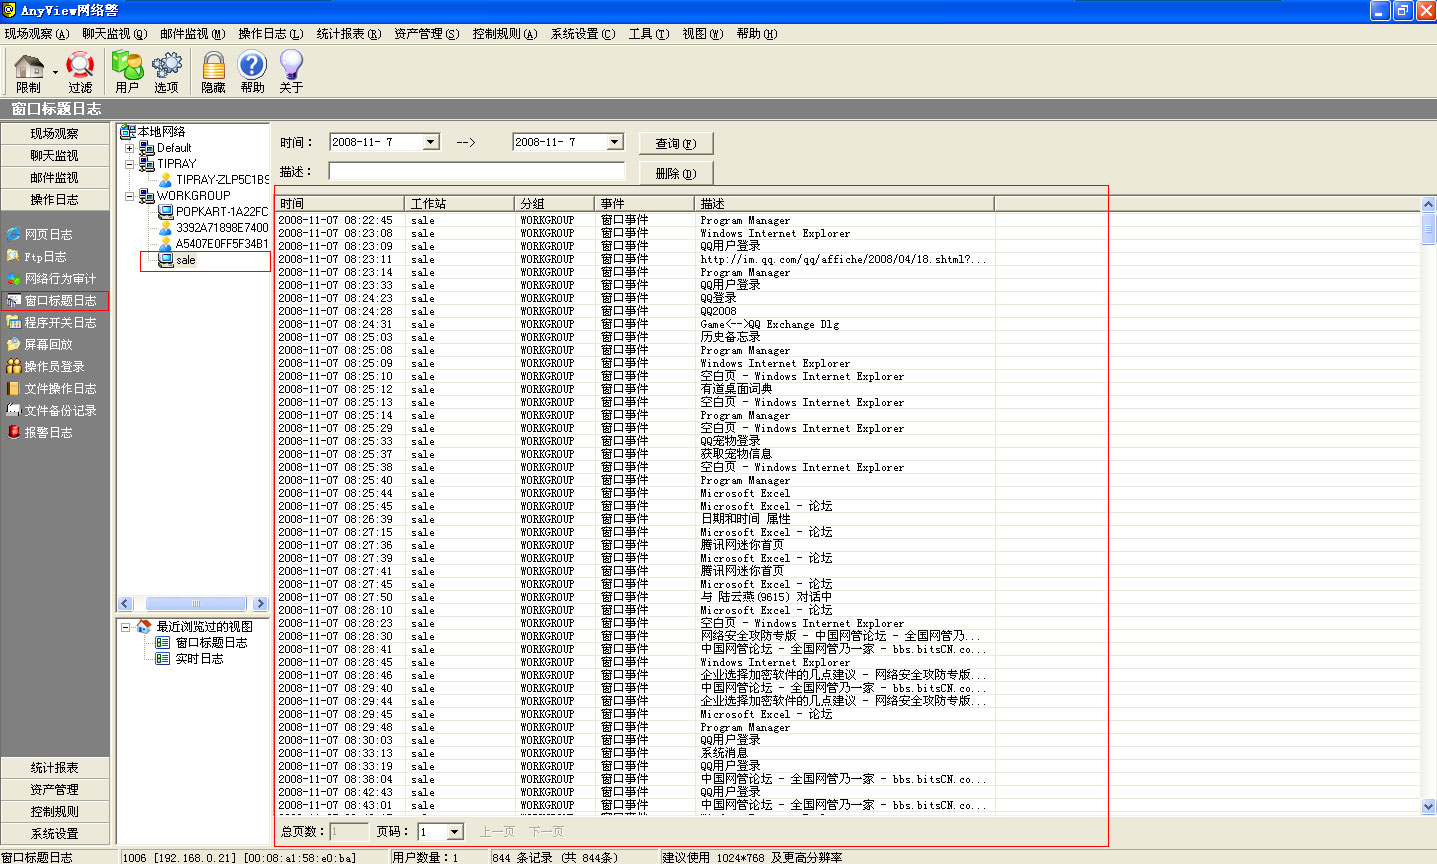Click the 描述 description input field
Screen dimensions: 1437x864
[x=477, y=171]
